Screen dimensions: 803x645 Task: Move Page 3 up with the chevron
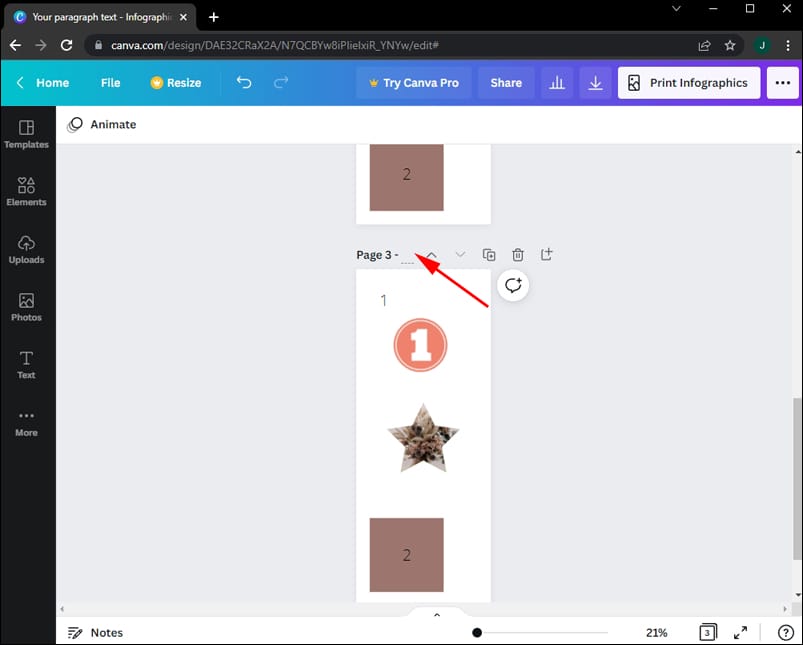tap(430, 254)
